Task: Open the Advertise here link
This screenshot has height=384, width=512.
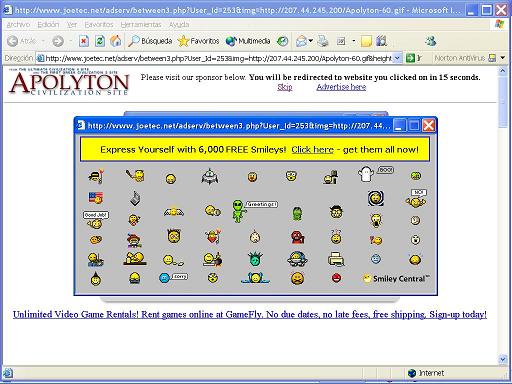Action: 341,87
